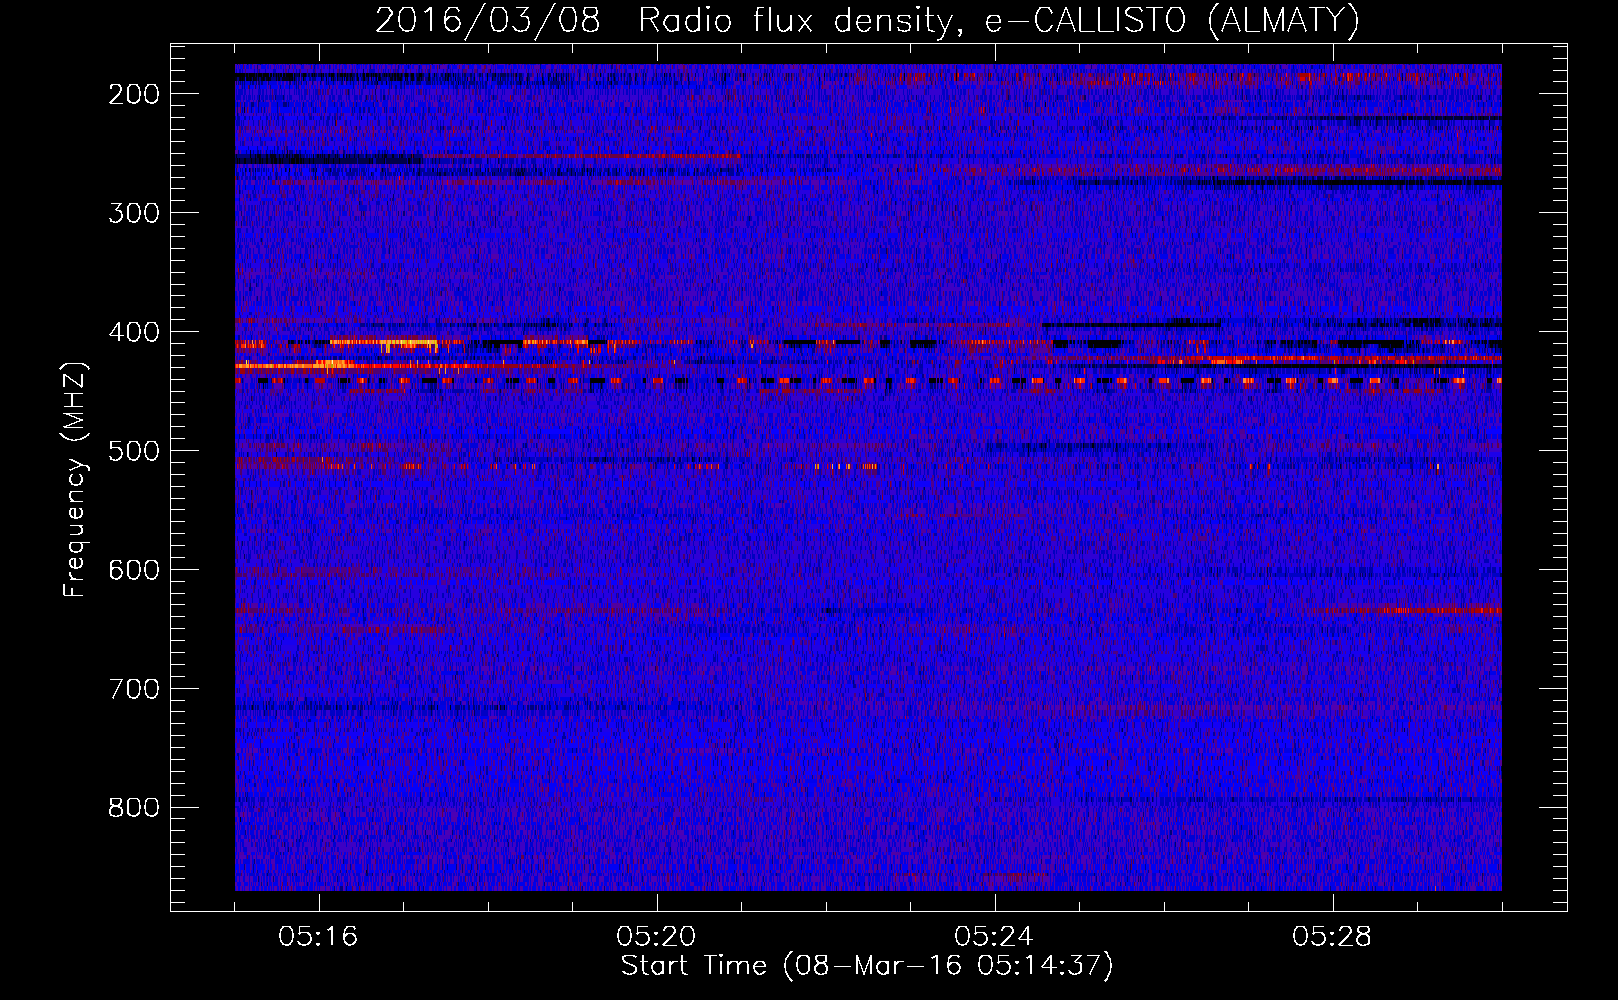Click the plot title '2016/03/08 Radio flux density'

coord(662,20)
